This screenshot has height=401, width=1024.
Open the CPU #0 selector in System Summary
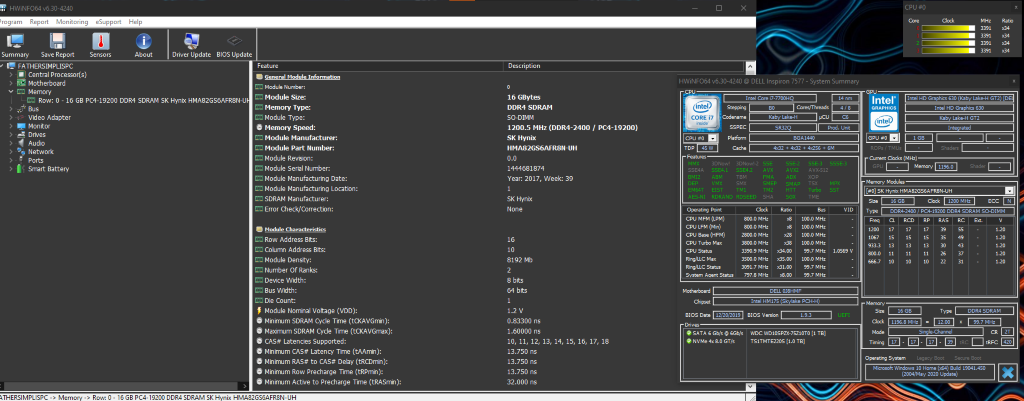pos(701,138)
